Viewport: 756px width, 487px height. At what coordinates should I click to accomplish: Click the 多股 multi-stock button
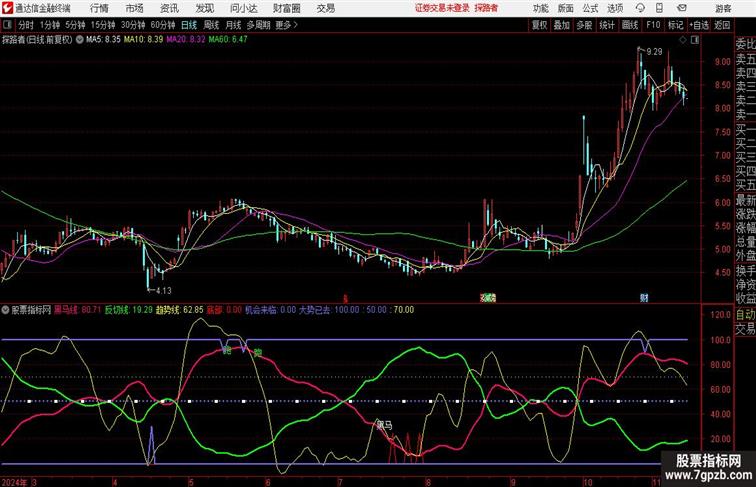click(x=584, y=25)
